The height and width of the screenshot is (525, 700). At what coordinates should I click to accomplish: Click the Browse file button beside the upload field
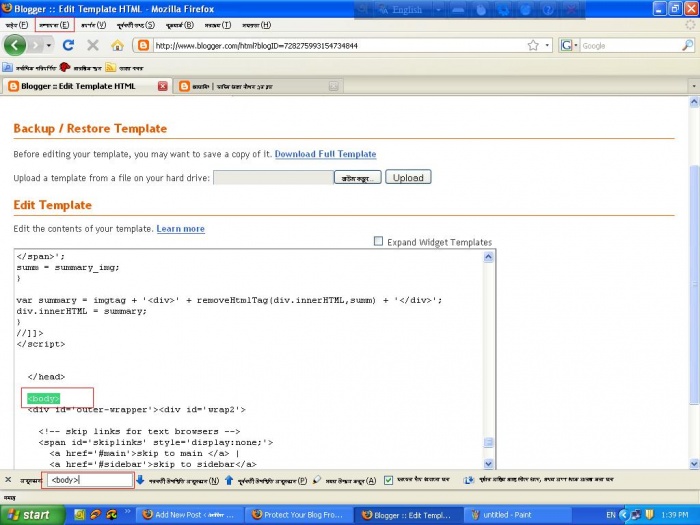358,178
